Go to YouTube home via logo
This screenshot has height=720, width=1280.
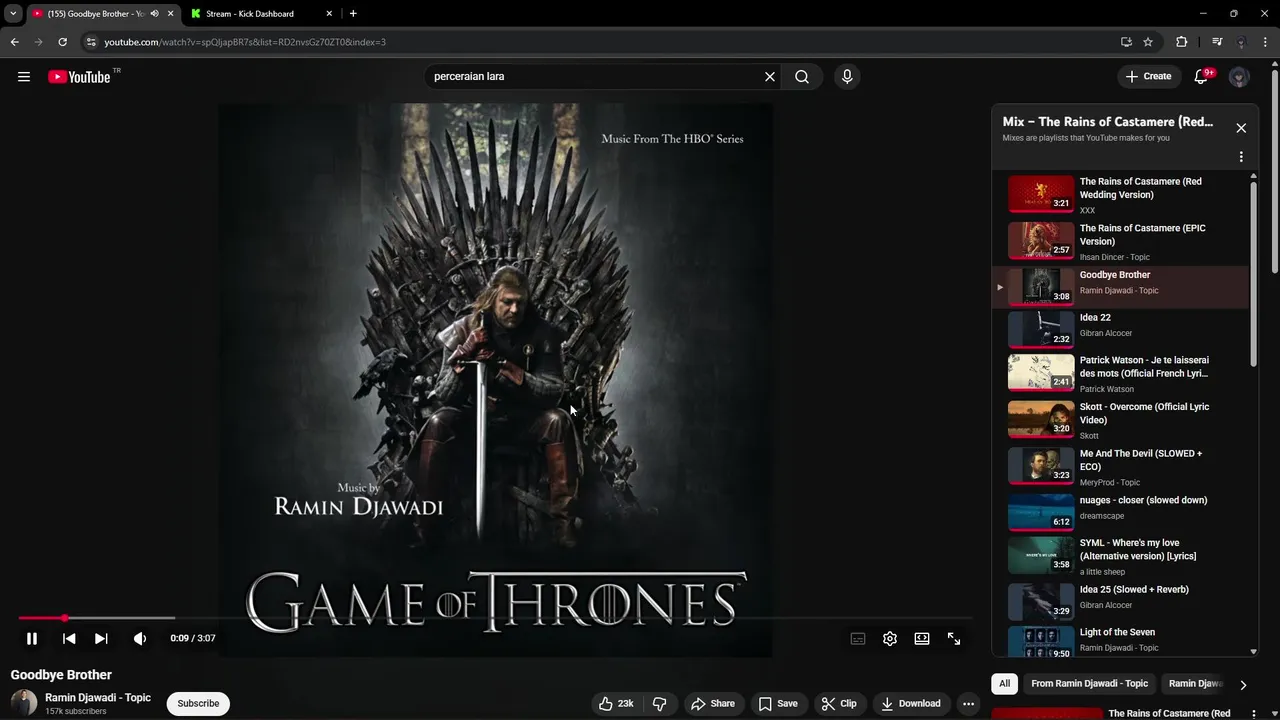tap(80, 77)
